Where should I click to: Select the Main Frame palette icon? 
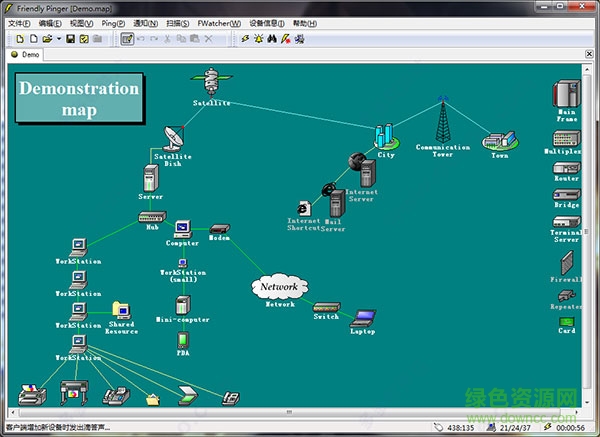tap(567, 95)
